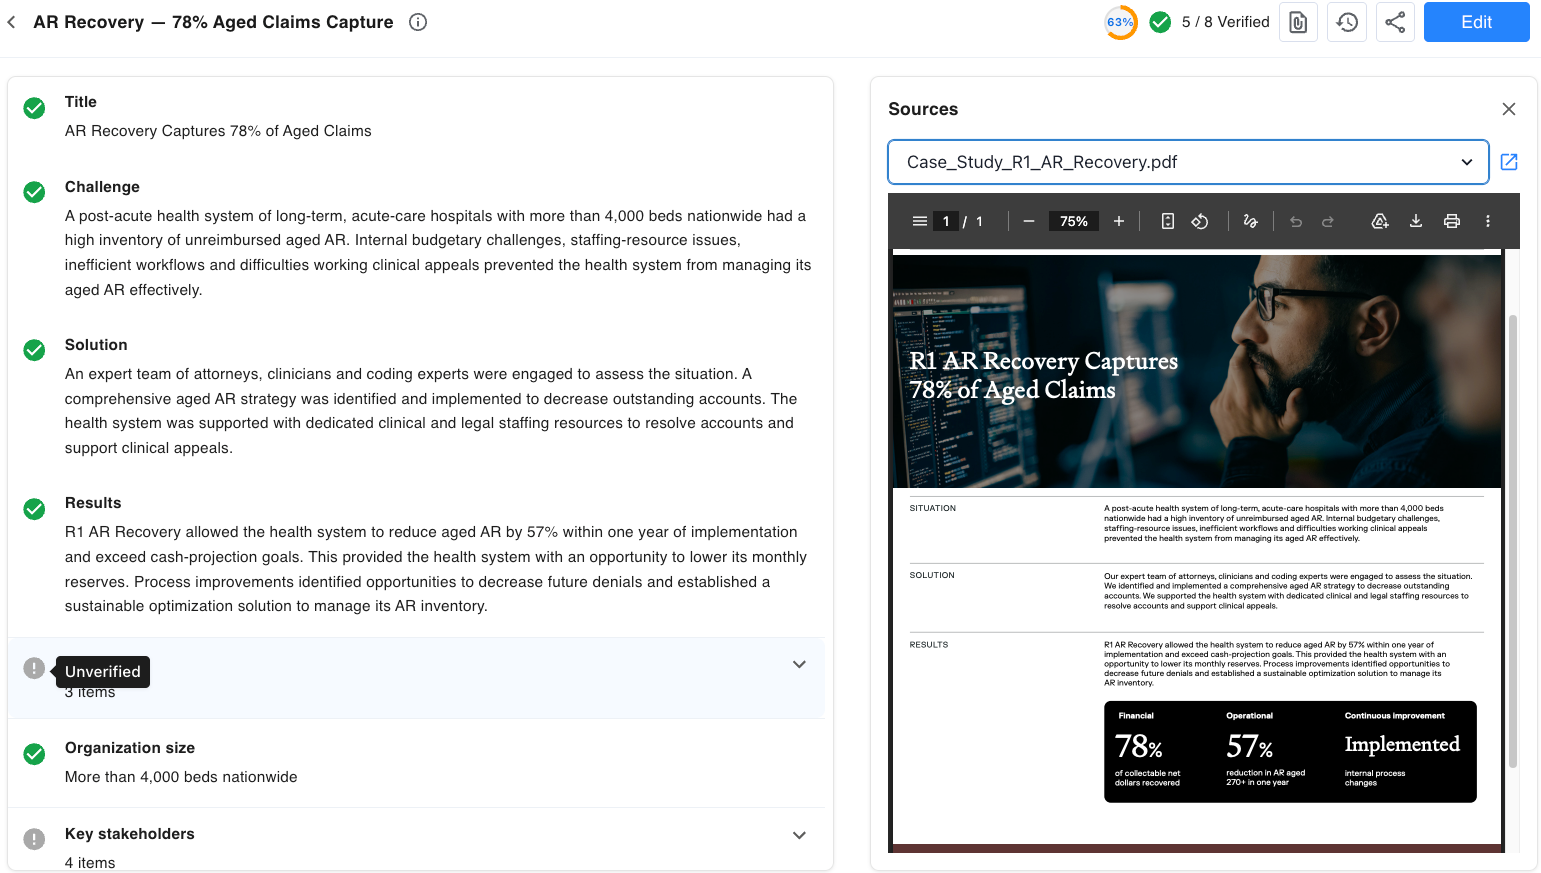This screenshot has width=1541, height=873.
Task: Expand the Key stakeholders list
Action: [x=798, y=835]
